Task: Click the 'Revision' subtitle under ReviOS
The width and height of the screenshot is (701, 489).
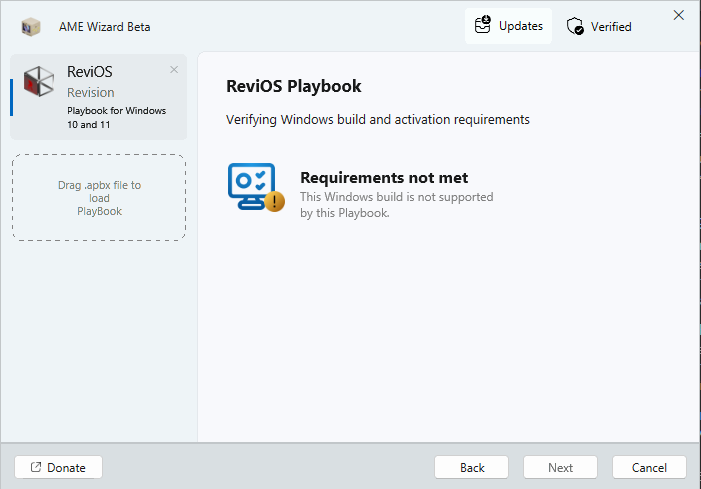Action: (x=91, y=92)
